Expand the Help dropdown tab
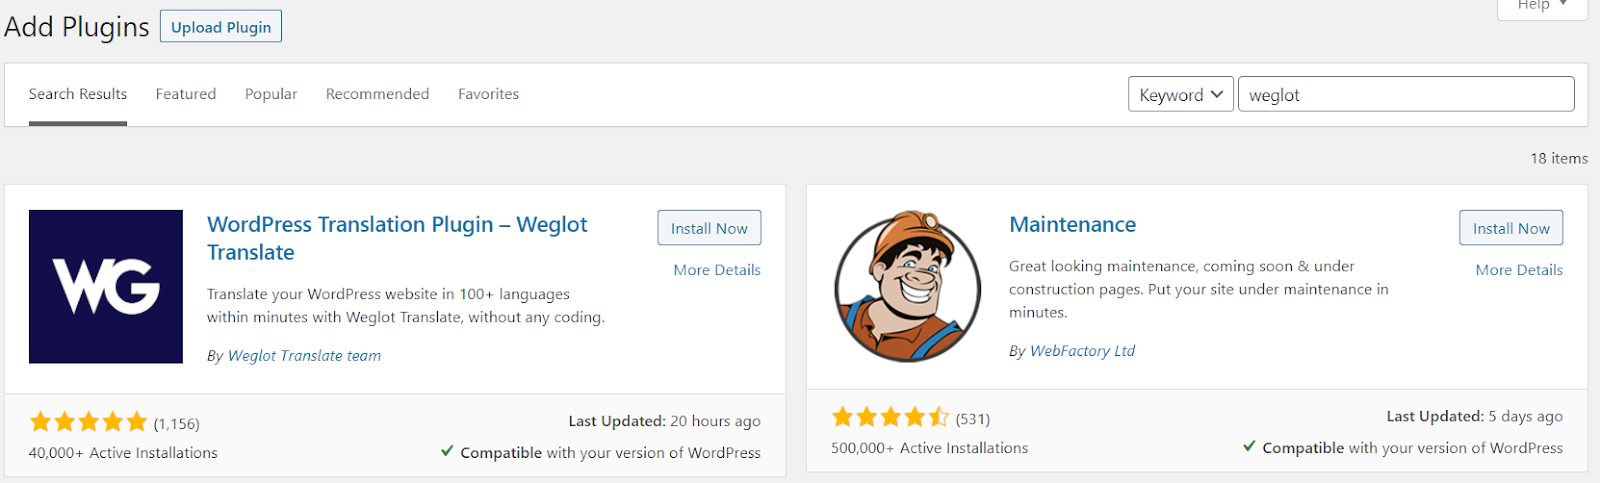 [x=1541, y=6]
